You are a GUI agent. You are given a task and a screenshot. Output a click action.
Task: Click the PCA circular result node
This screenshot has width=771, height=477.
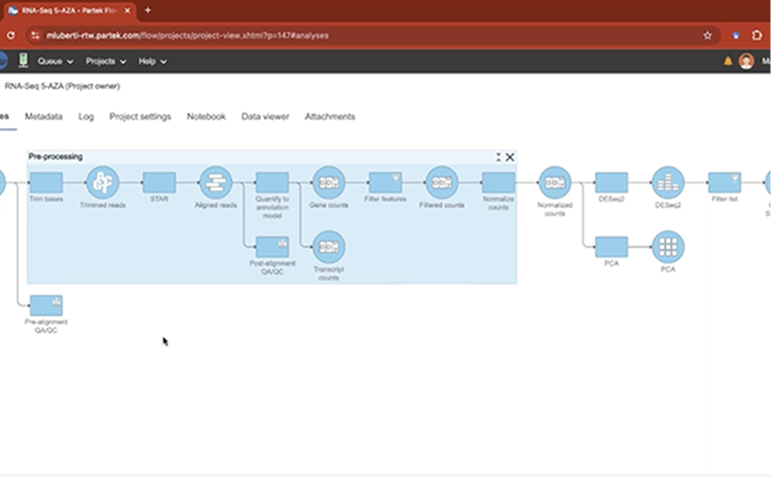[x=667, y=247]
